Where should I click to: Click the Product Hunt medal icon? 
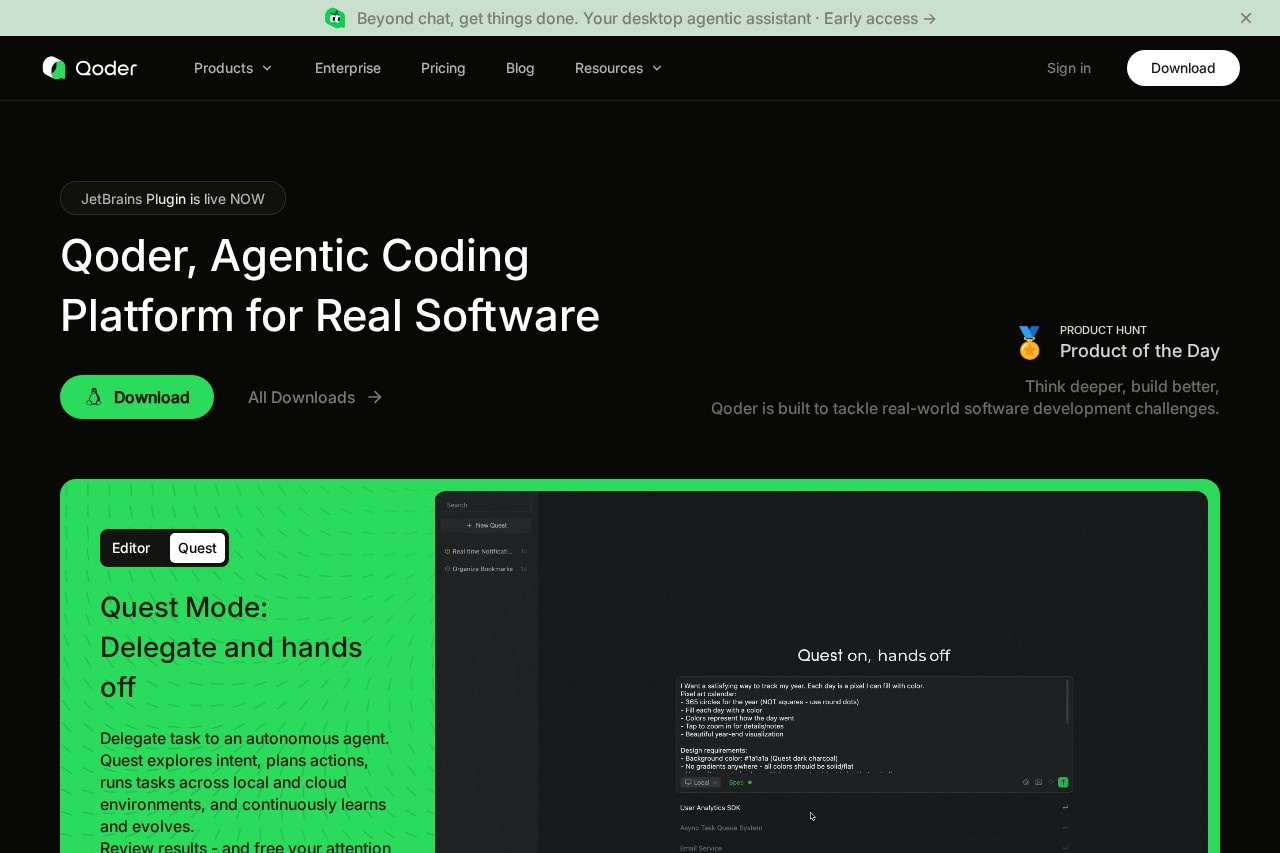click(x=1029, y=343)
